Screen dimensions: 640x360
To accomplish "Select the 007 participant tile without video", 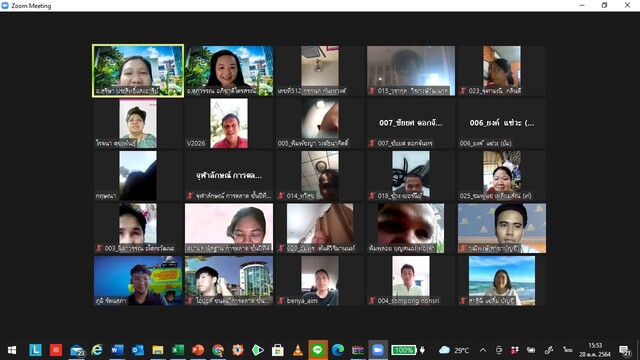I will [x=411, y=123].
